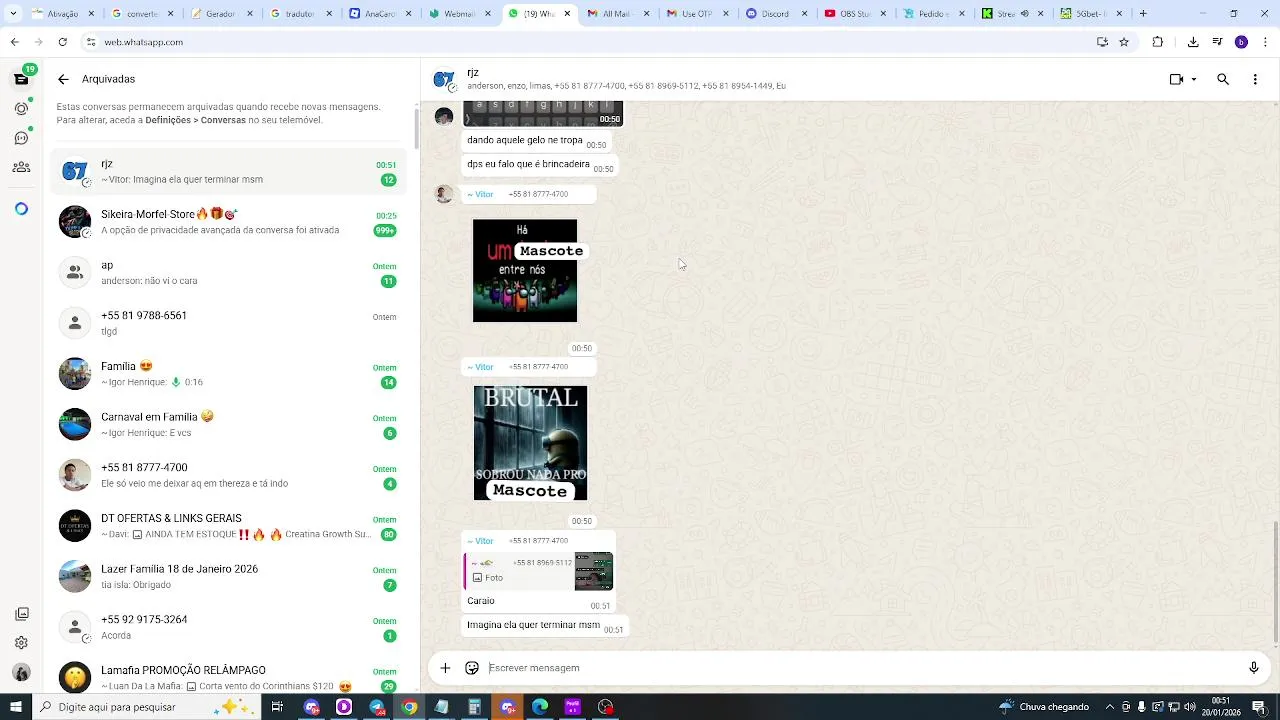Switch to the AnaCard browser tab
The height and width of the screenshot is (720, 1280).
point(379,14)
